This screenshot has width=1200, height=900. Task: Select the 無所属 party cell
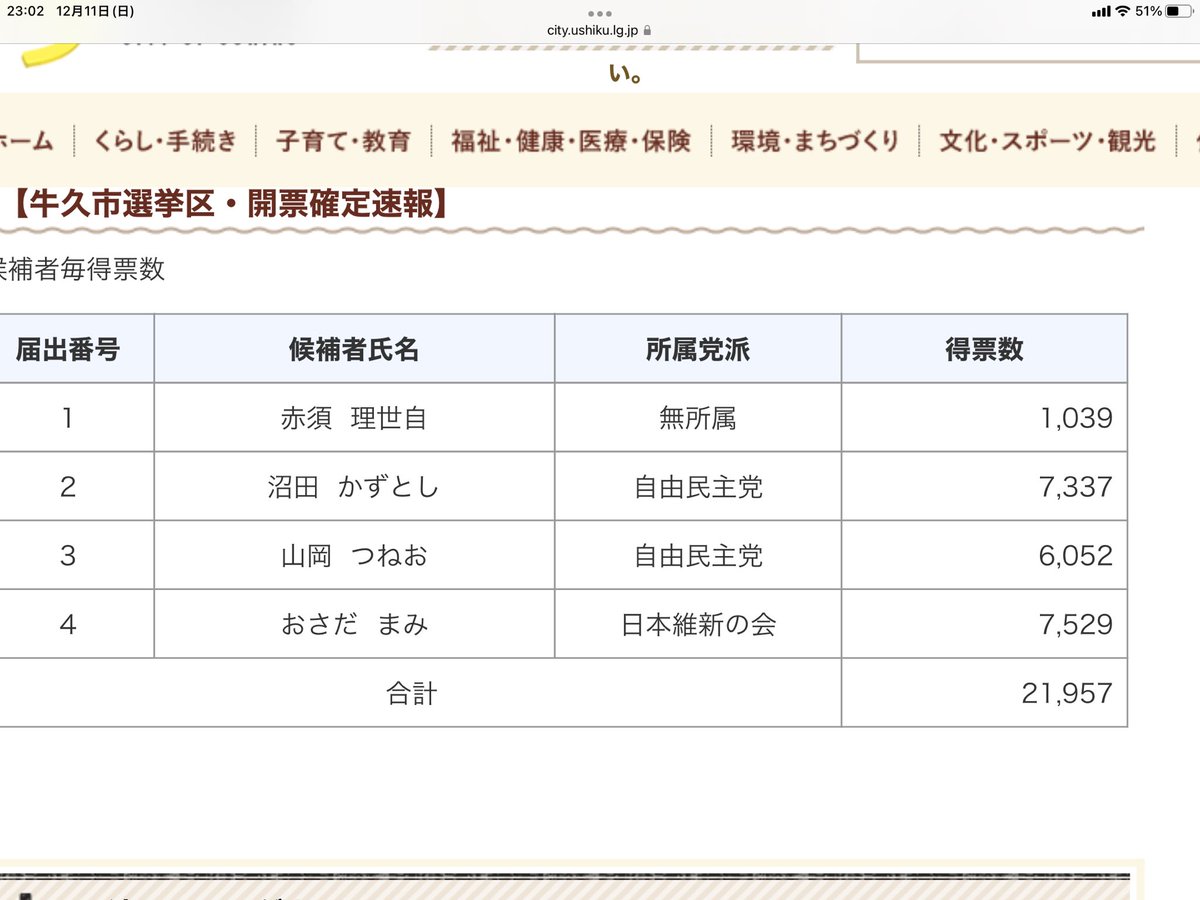pyautogui.click(x=698, y=418)
